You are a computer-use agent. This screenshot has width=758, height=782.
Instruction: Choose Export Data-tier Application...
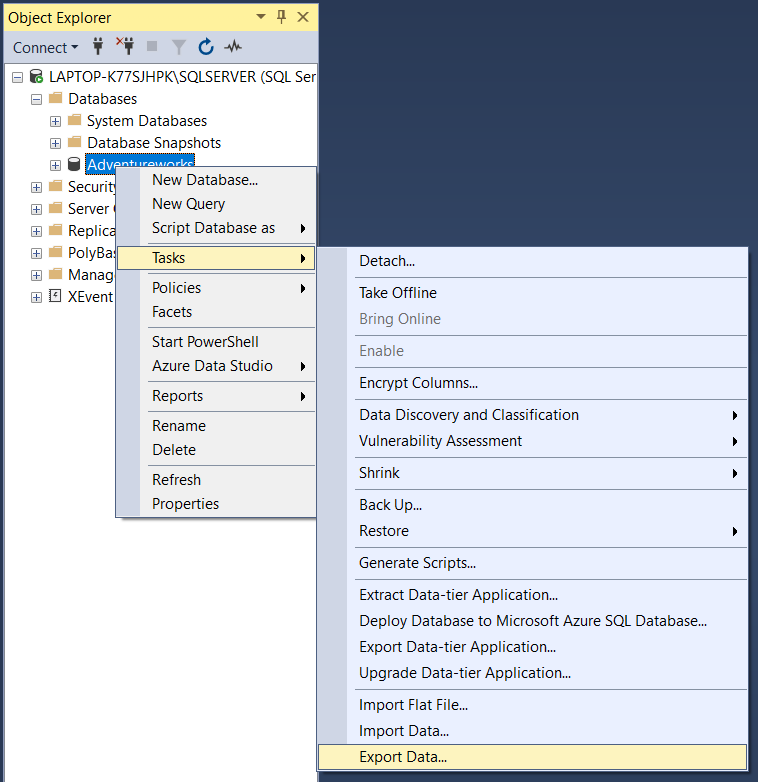(x=533, y=646)
